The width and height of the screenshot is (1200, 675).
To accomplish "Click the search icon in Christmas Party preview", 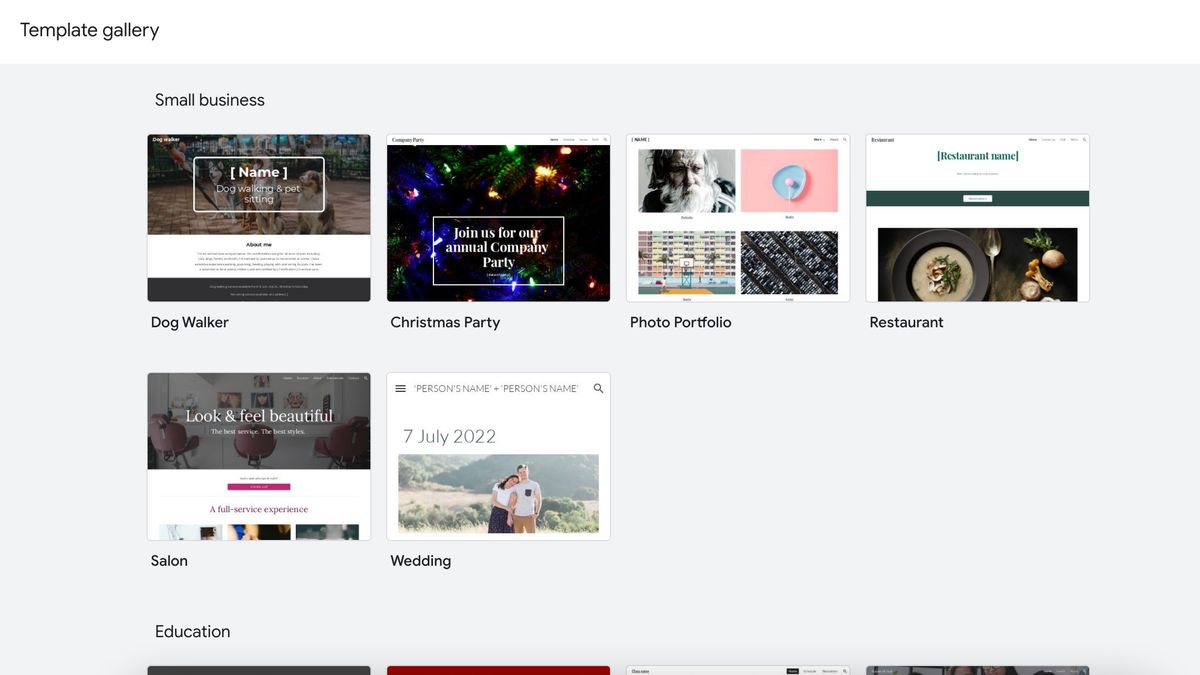I will 605,139.
